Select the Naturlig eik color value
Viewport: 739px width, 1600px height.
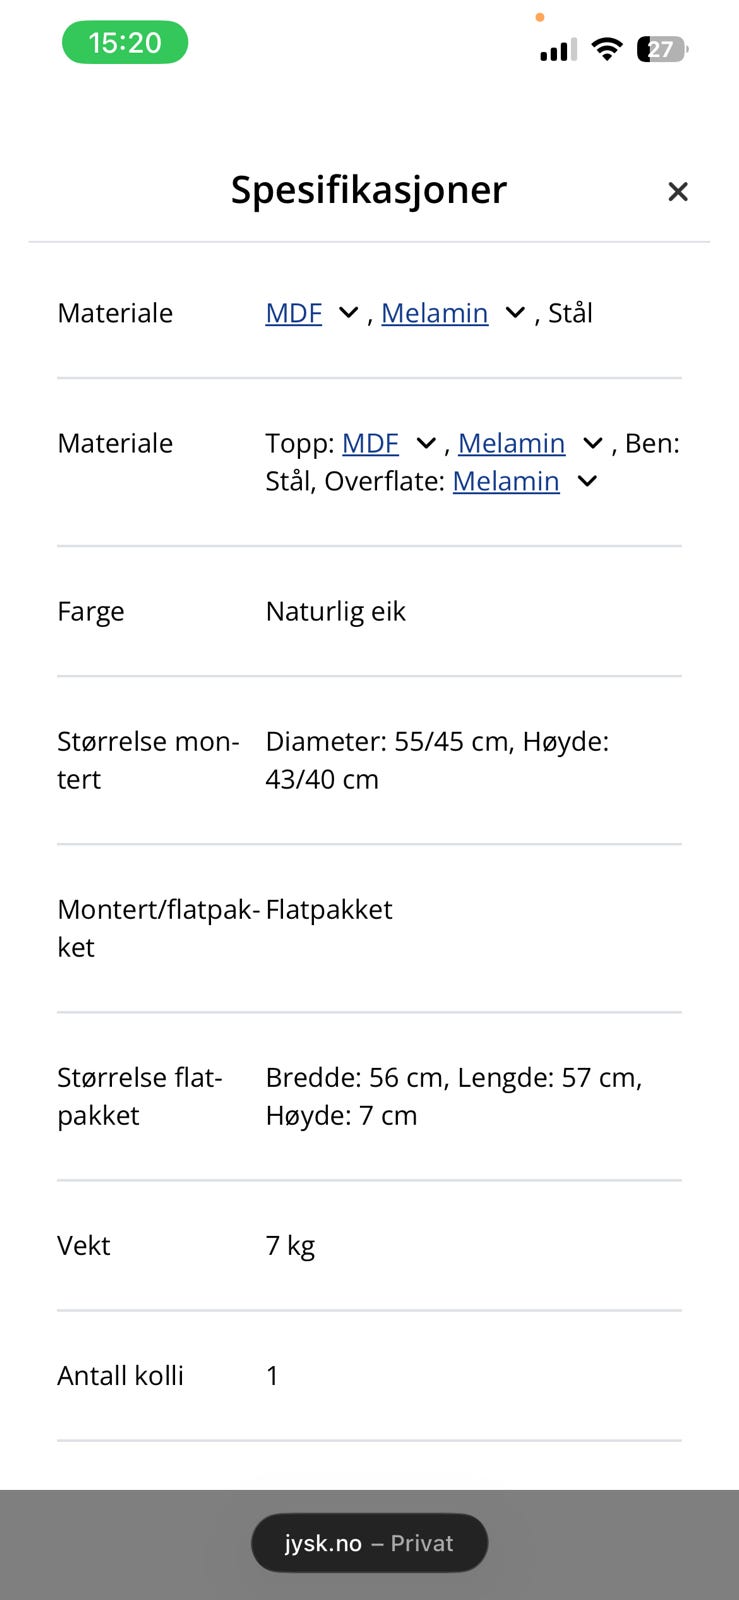click(x=335, y=611)
